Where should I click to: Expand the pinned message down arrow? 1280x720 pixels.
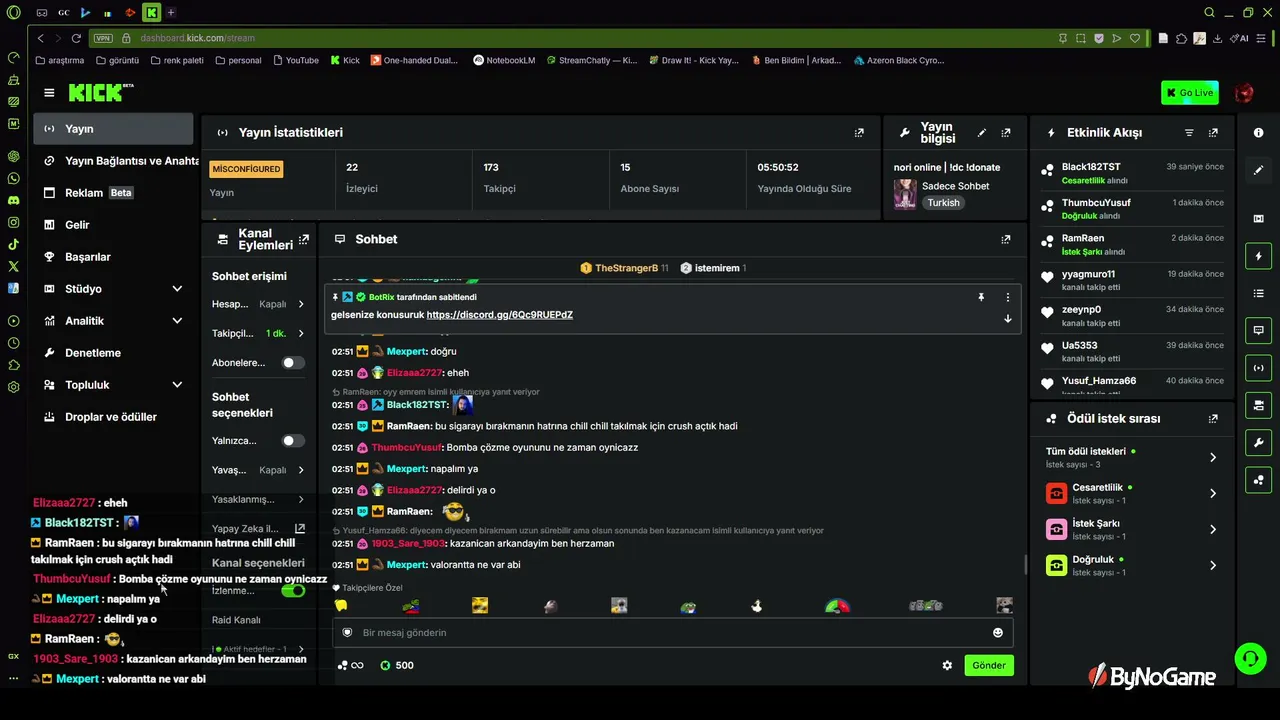1007,319
